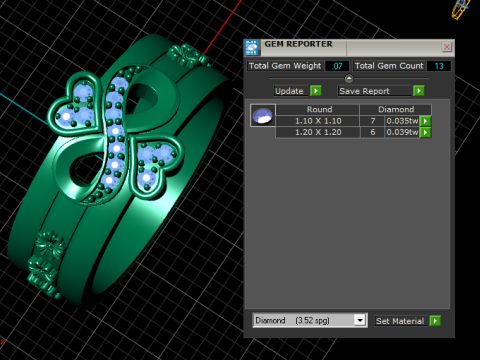Click the Set Material label

point(400,321)
